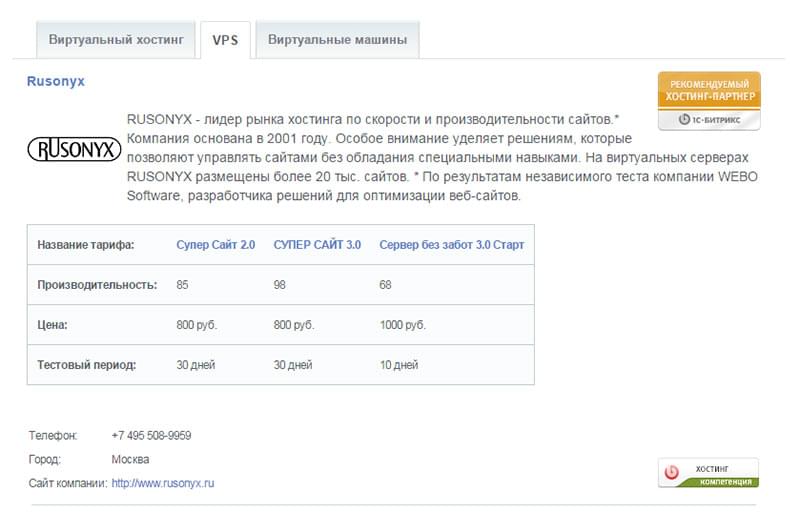The width and height of the screenshot is (800, 512).
Task: Click performance value 68
Action: pos(385,285)
